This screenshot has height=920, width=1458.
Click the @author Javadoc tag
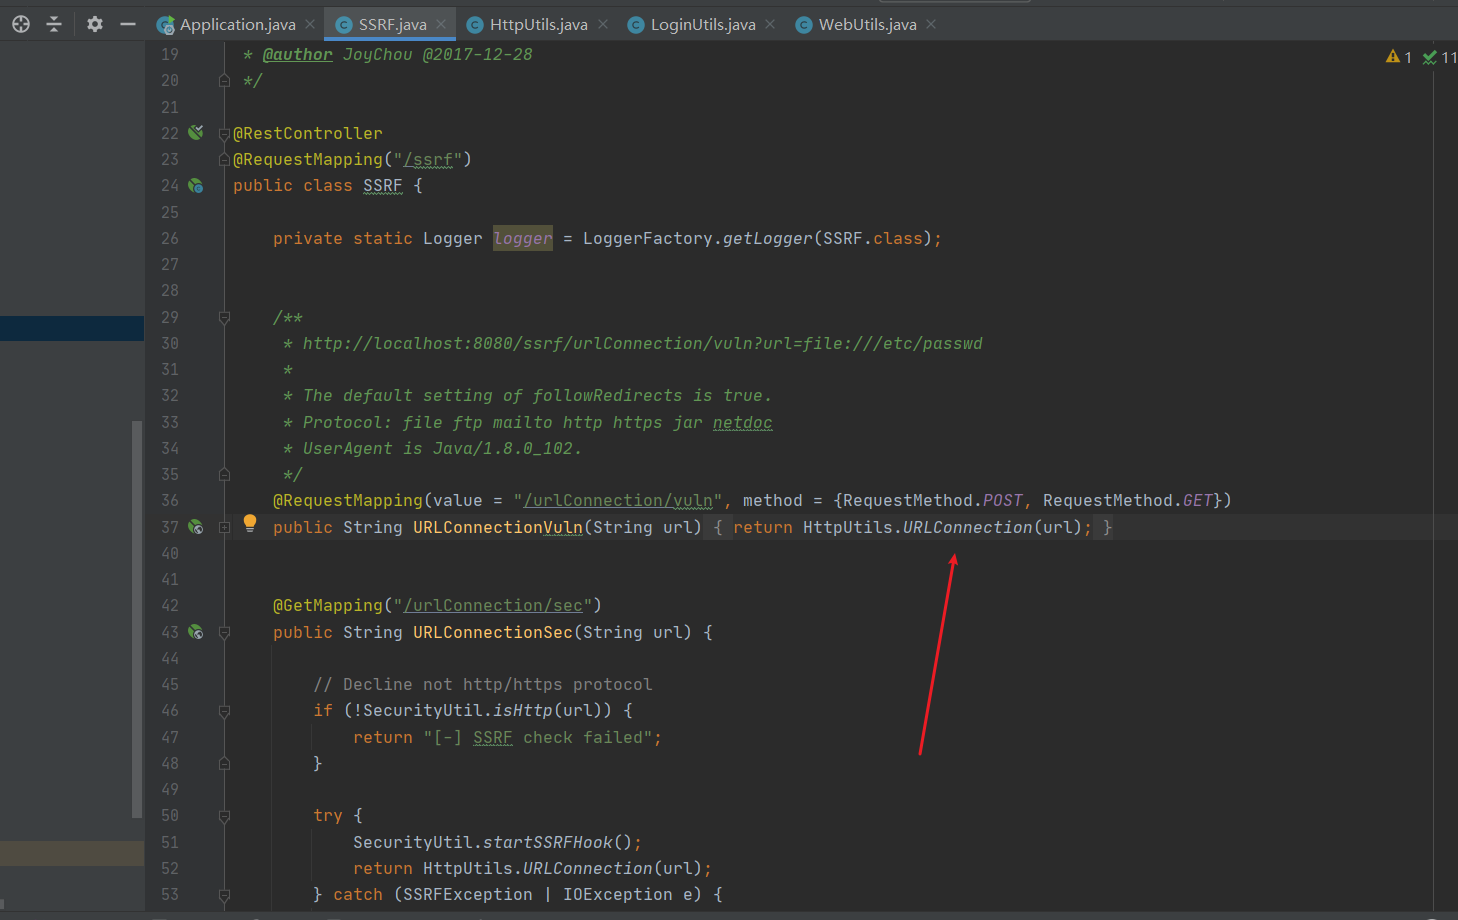[x=298, y=55]
